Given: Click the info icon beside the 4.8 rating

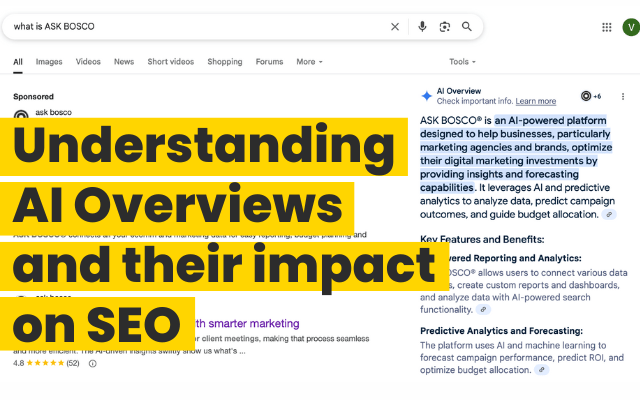Looking at the screenshot, I should point(93,363).
